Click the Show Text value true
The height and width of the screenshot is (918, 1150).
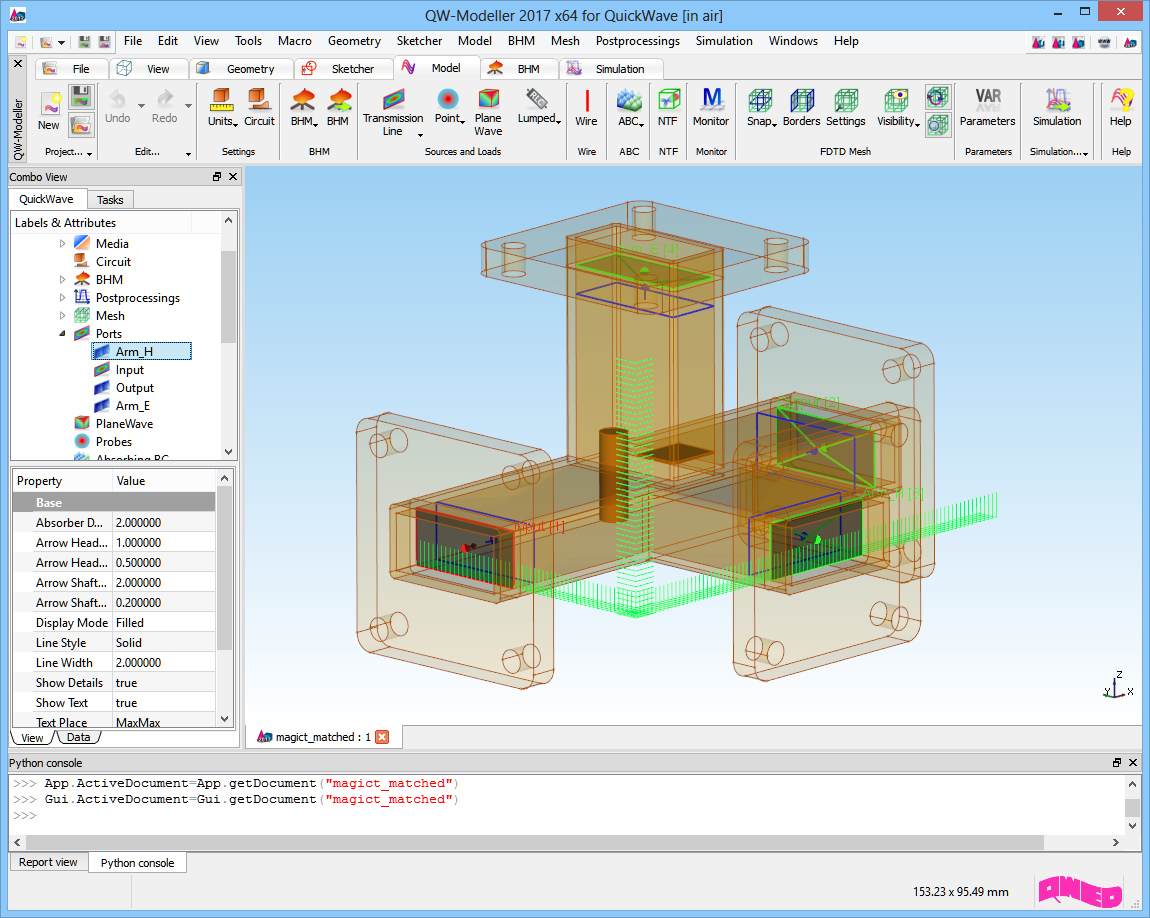coord(164,702)
